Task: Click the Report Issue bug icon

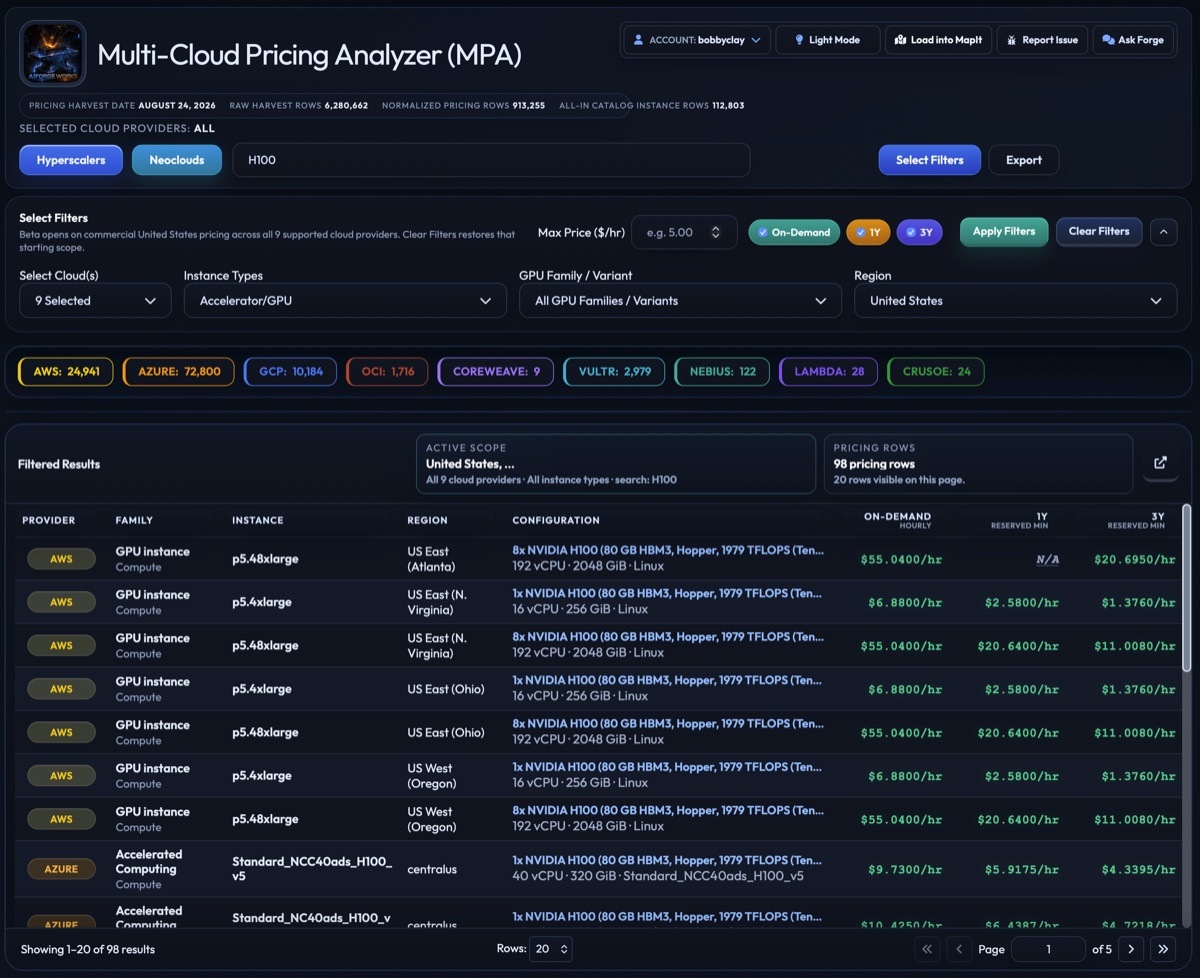Action: [1012, 40]
